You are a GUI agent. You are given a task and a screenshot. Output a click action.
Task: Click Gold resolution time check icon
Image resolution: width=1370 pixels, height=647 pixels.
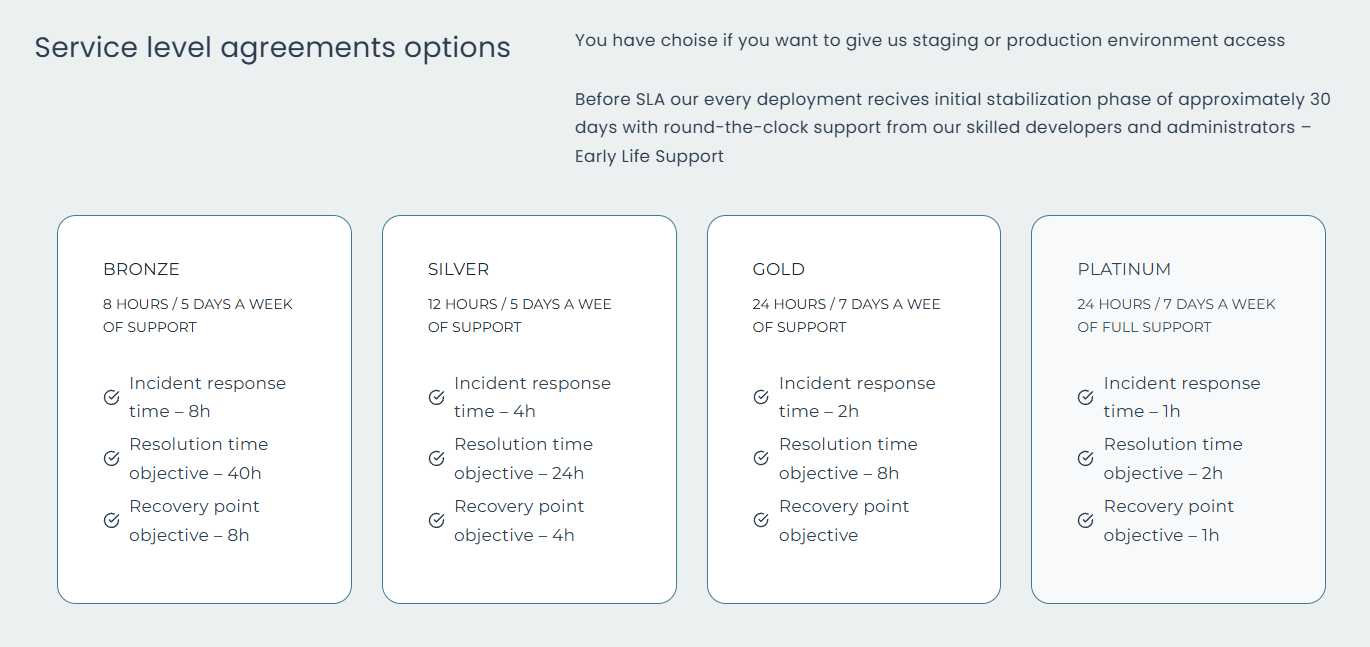tap(761, 458)
